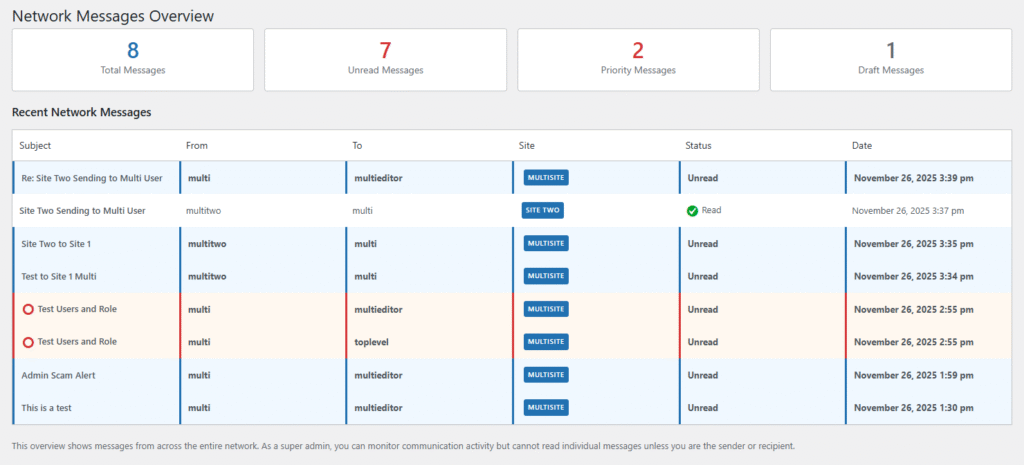
Task: Click the 'Recent Network Messages' heading
Action: tap(82, 112)
